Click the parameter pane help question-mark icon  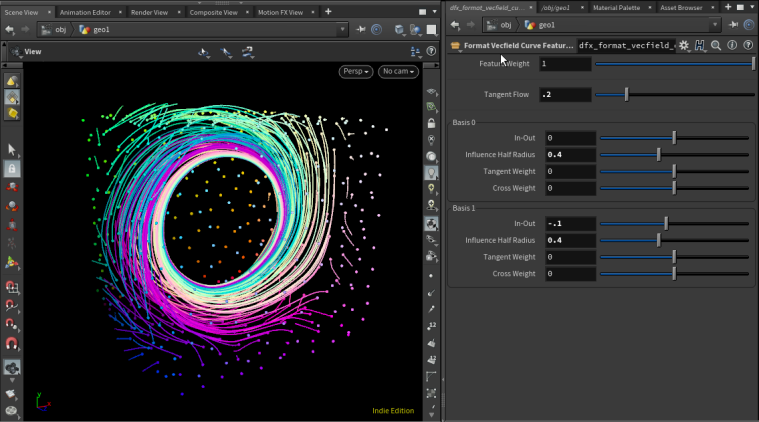[747, 45]
